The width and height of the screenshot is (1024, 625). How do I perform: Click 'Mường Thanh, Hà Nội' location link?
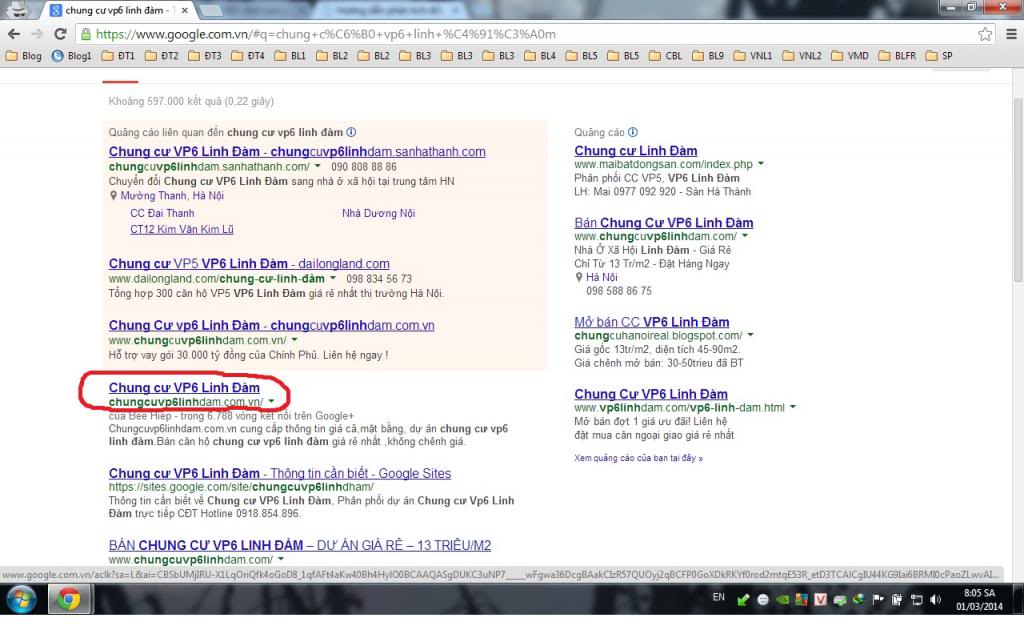(172, 195)
